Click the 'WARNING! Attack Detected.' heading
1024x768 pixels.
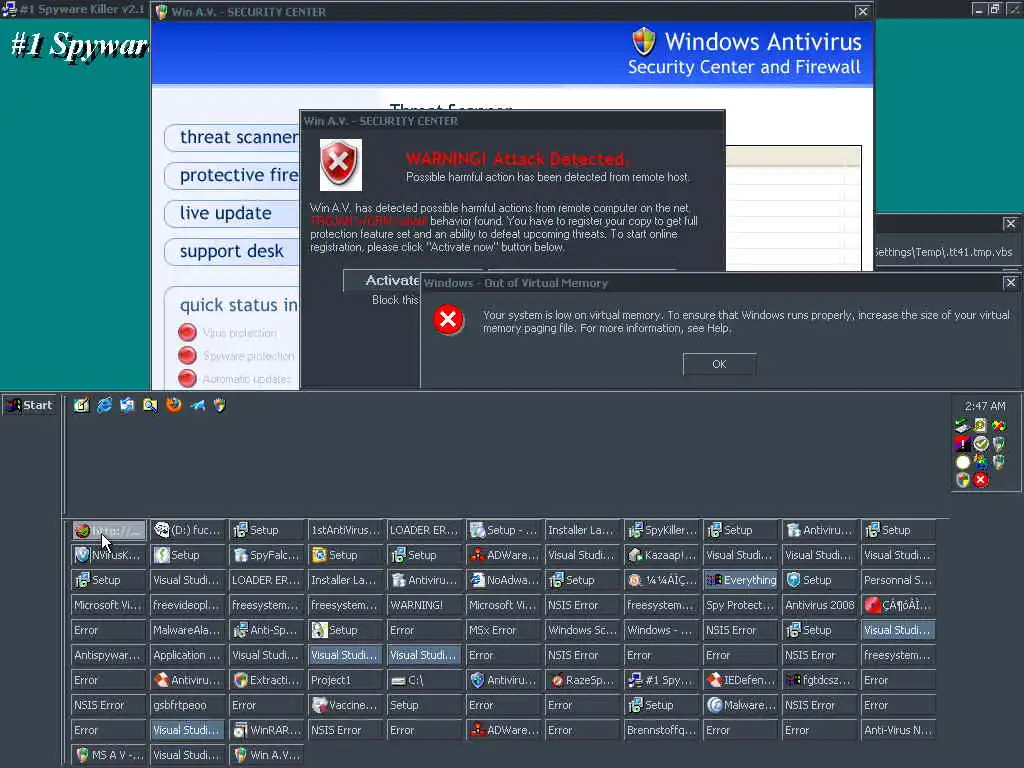517,159
